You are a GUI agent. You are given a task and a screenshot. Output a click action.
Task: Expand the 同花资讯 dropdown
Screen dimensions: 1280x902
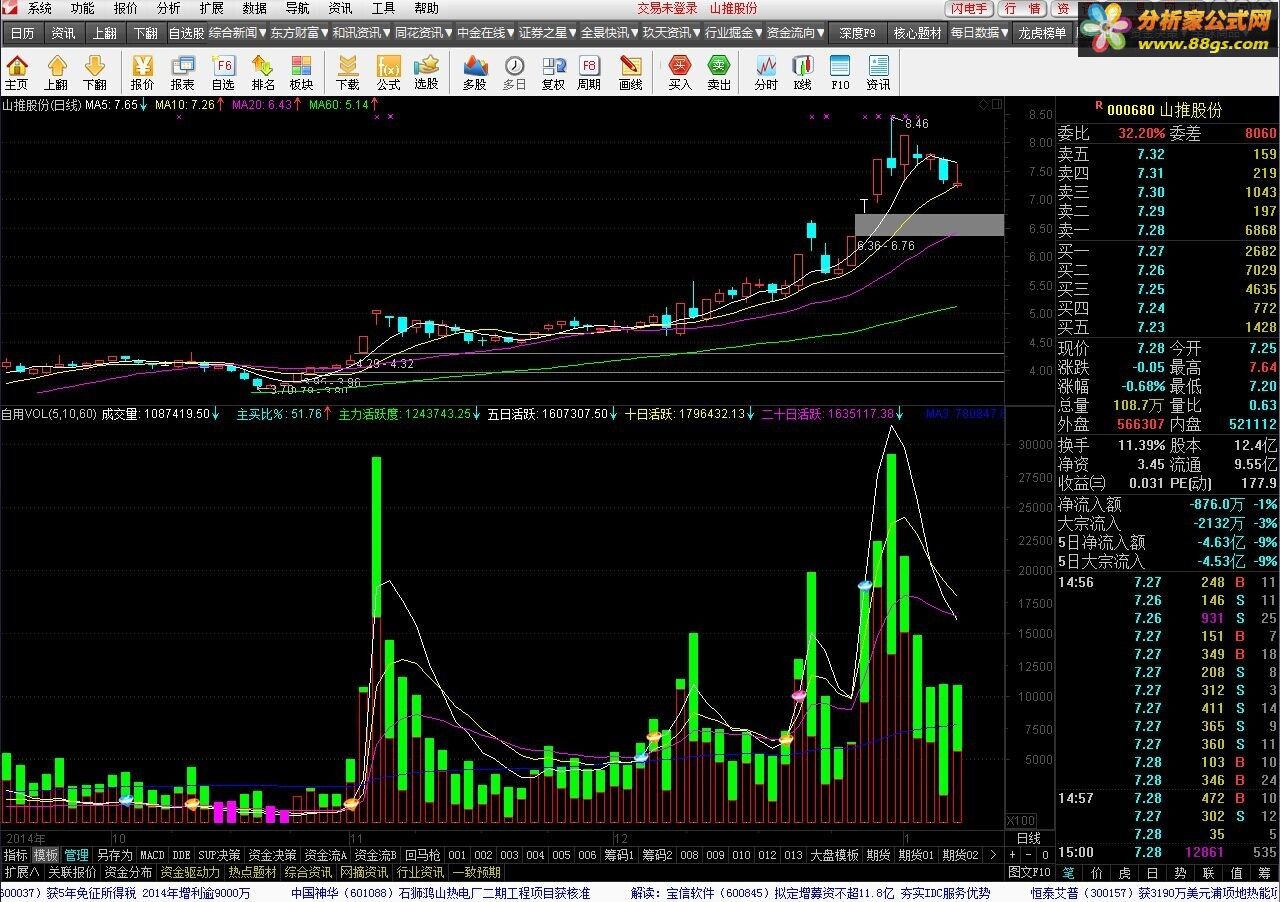click(424, 32)
